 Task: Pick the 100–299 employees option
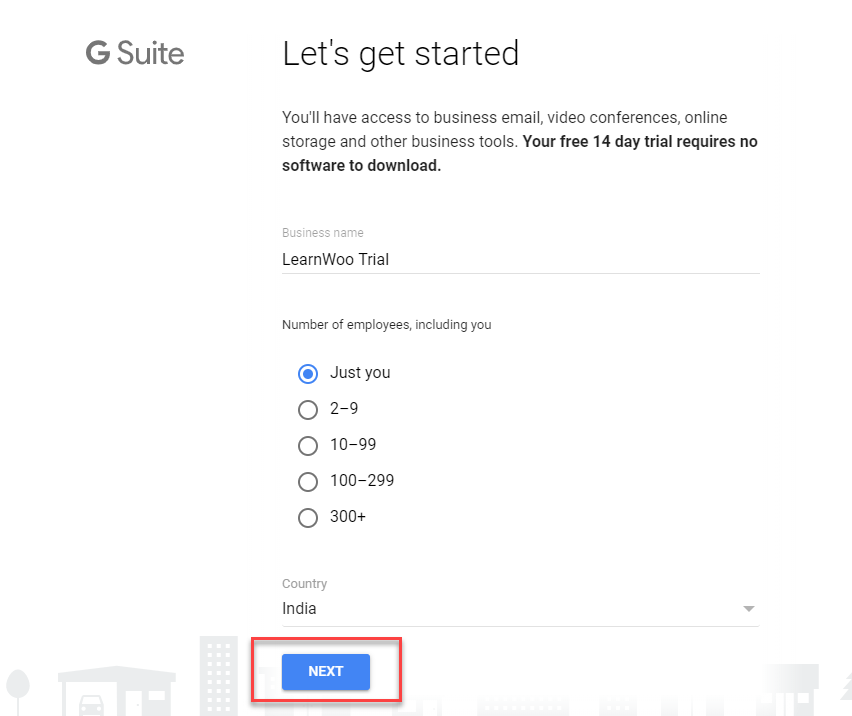[x=308, y=481]
